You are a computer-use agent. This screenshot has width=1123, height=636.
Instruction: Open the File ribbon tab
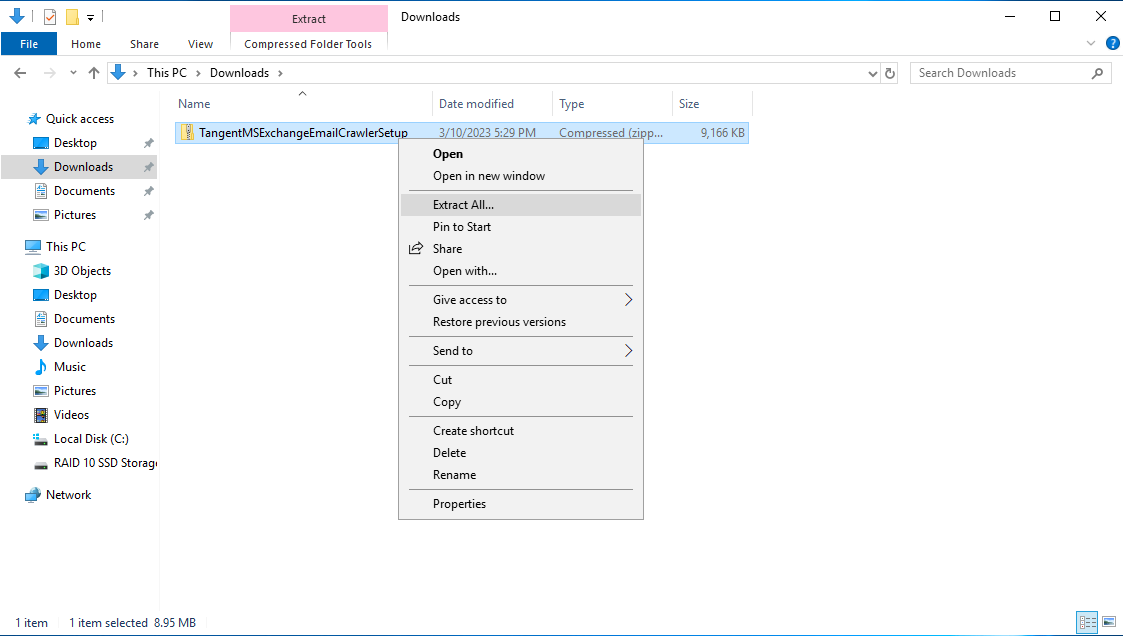pos(29,44)
